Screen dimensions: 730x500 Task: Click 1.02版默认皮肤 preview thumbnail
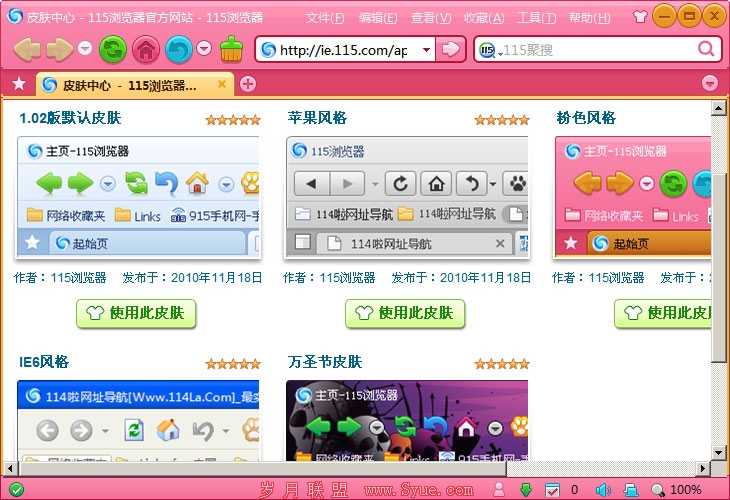click(138, 197)
